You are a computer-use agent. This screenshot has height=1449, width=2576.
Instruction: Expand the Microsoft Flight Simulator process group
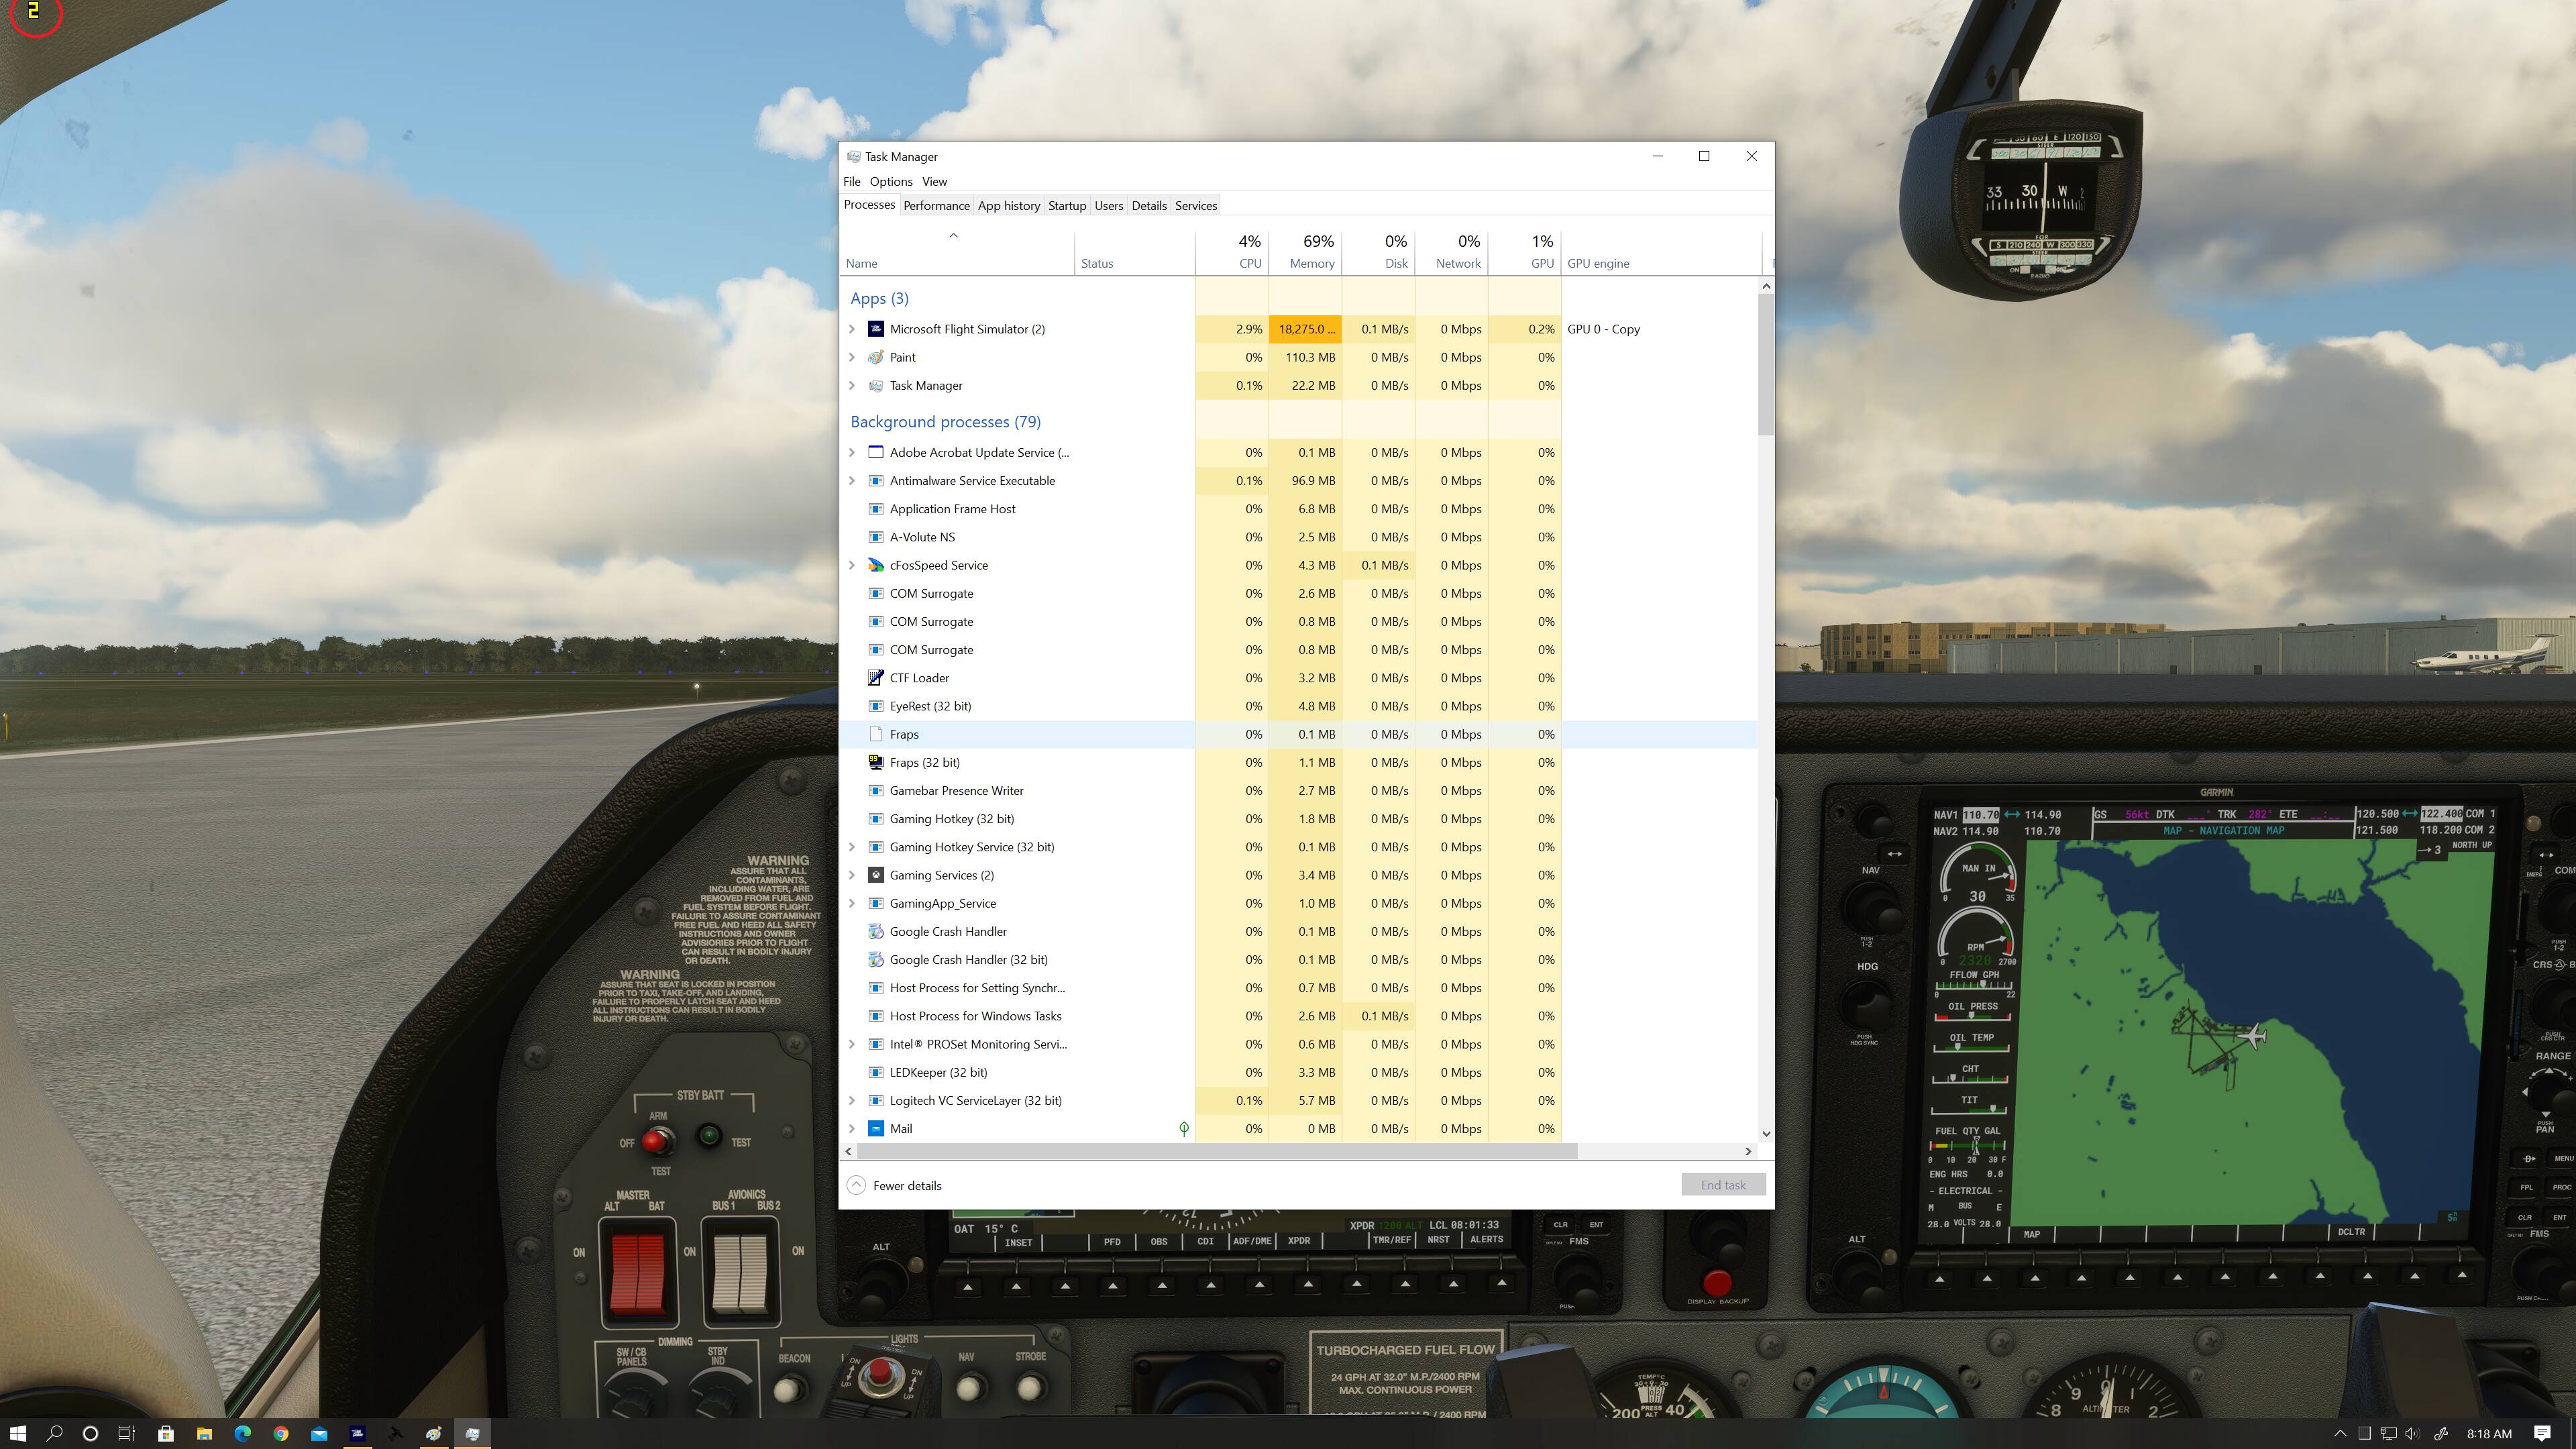pos(852,328)
